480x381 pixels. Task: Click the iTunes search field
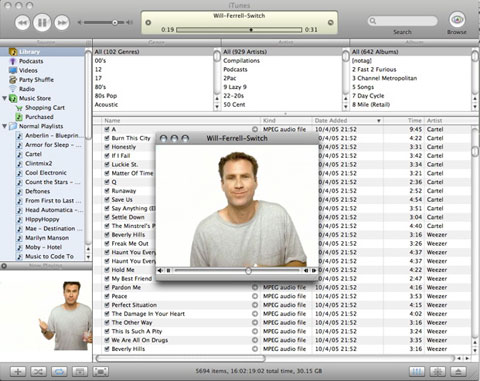tap(402, 21)
